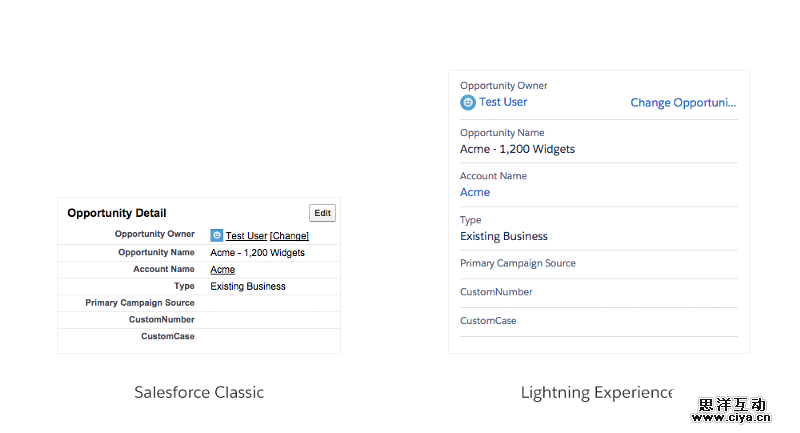Click the CustomNumber field in Lightning panel
The width and height of the screenshot is (800, 433).
click(x=496, y=292)
